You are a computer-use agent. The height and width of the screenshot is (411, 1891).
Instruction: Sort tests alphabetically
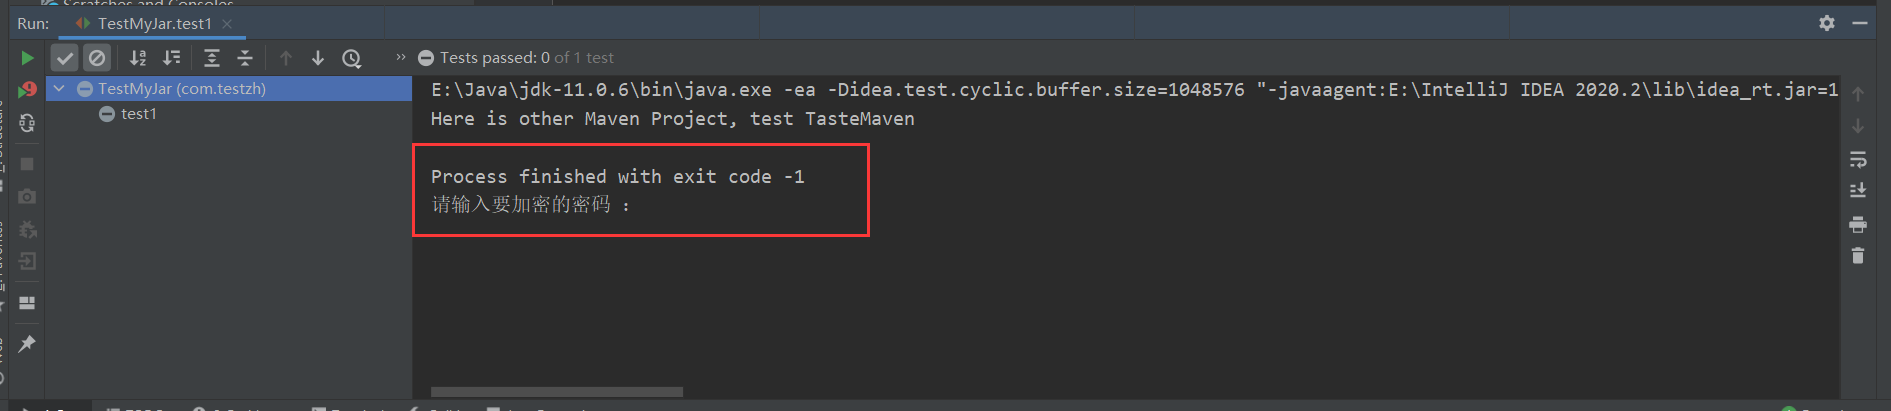point(138,58)
